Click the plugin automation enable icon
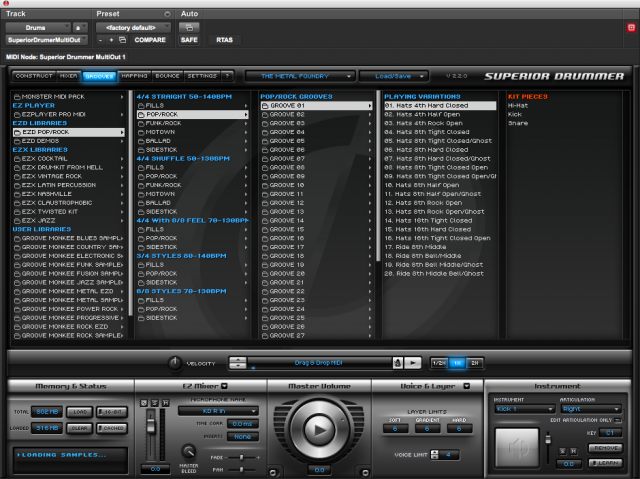This screenshot has width=640, height=479. click(189, 27)
